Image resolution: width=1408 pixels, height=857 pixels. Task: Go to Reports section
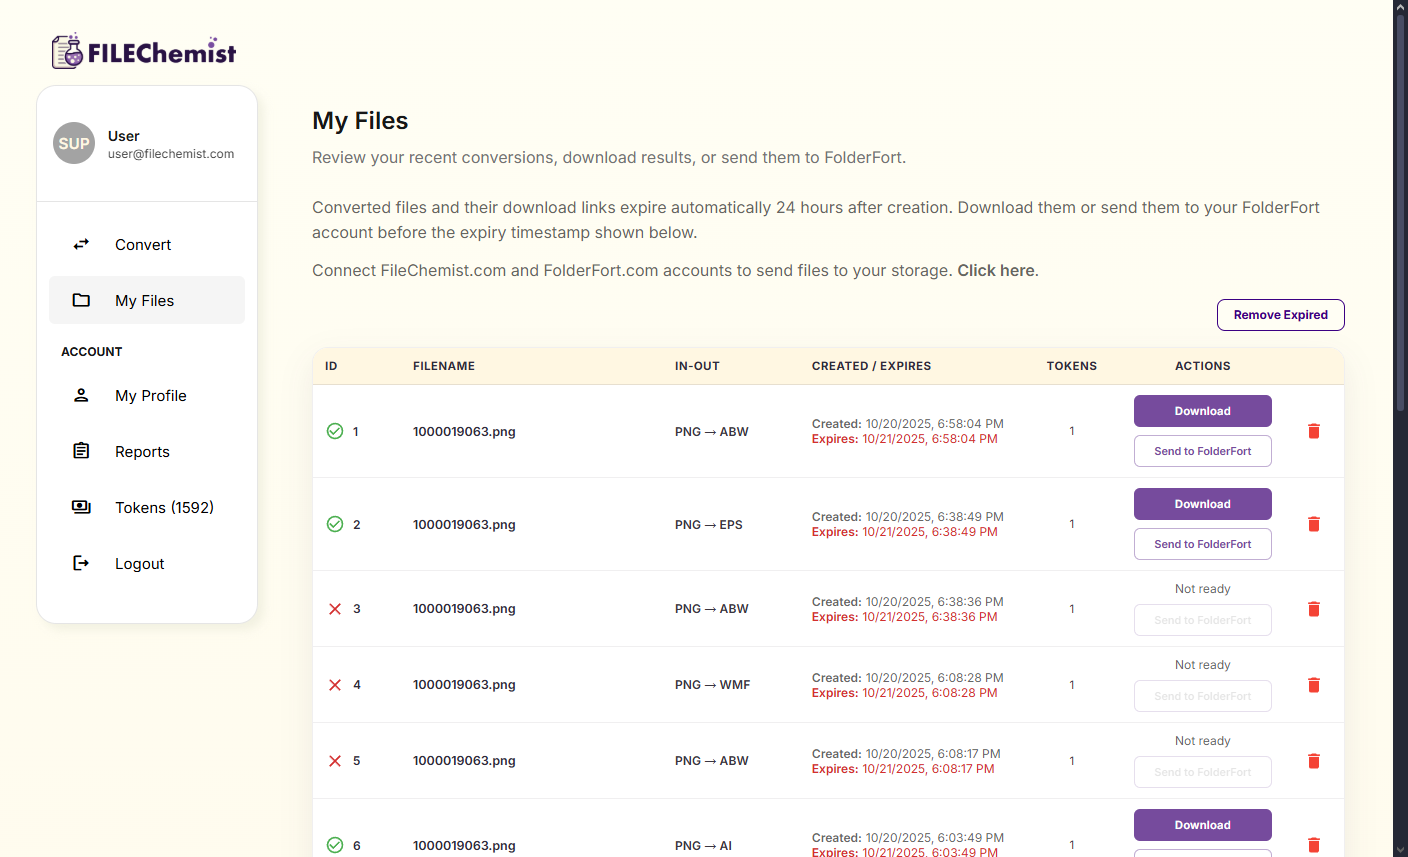142,452
